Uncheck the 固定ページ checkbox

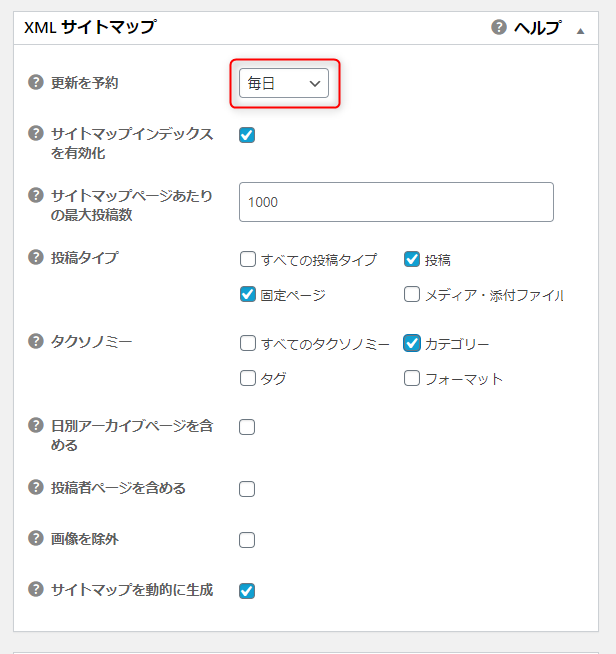tap(248, 294)
